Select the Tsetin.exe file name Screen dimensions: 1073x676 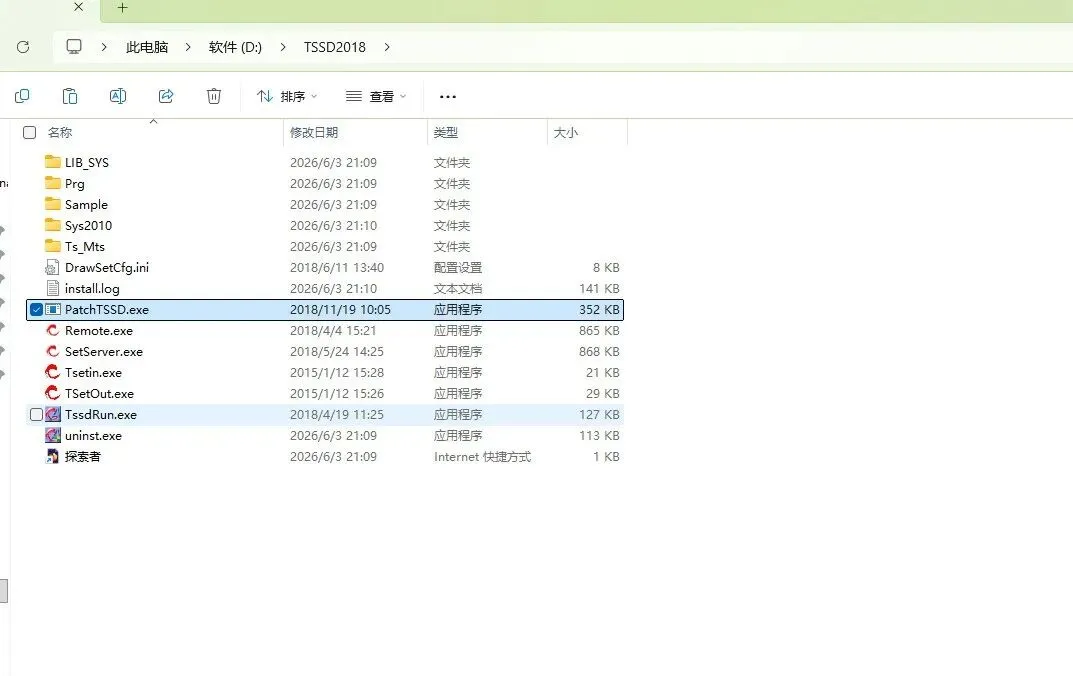(93, 373)
